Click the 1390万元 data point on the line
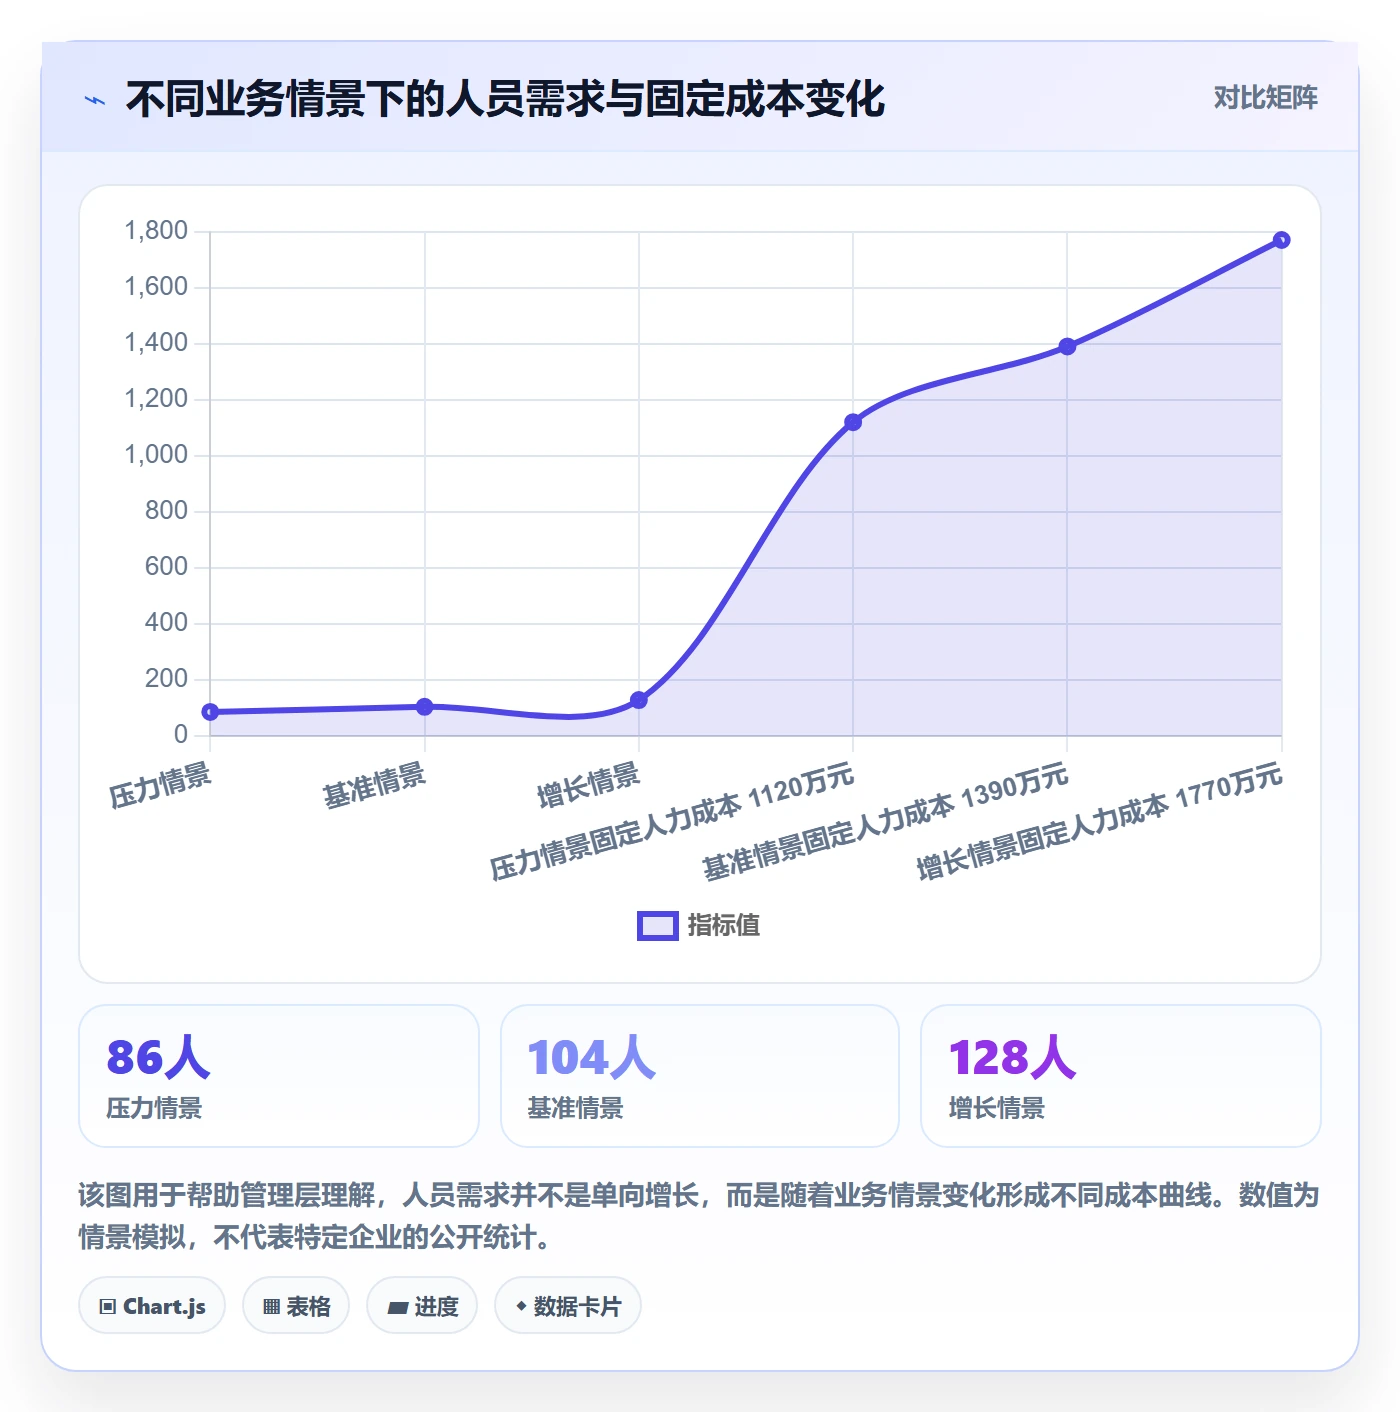This screenshot has height=1412, width=1400. click(x=1067, y=347)
